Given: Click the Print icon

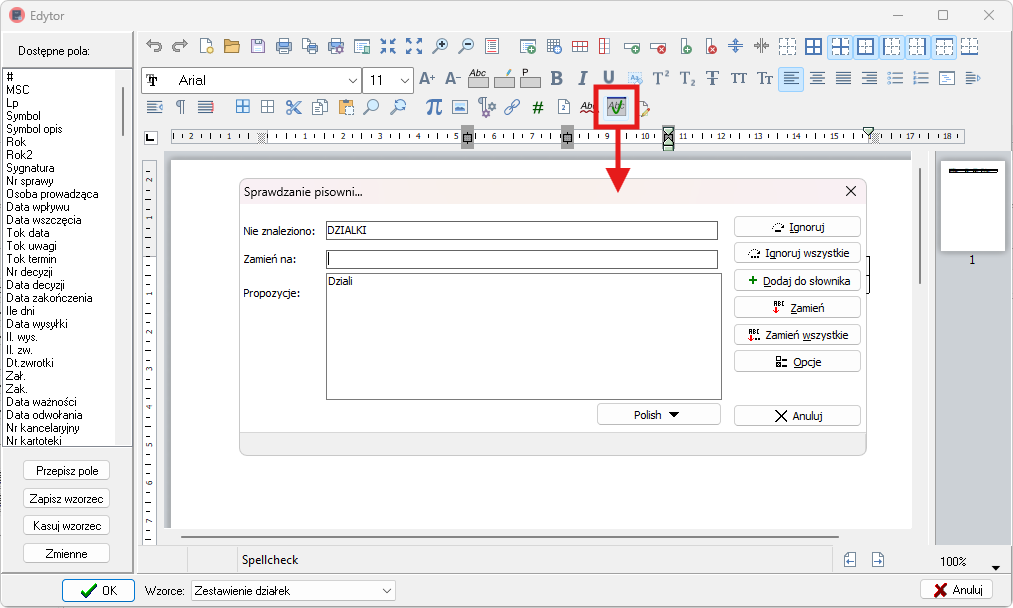Looking at the screenshot, I should coord(284,46).
